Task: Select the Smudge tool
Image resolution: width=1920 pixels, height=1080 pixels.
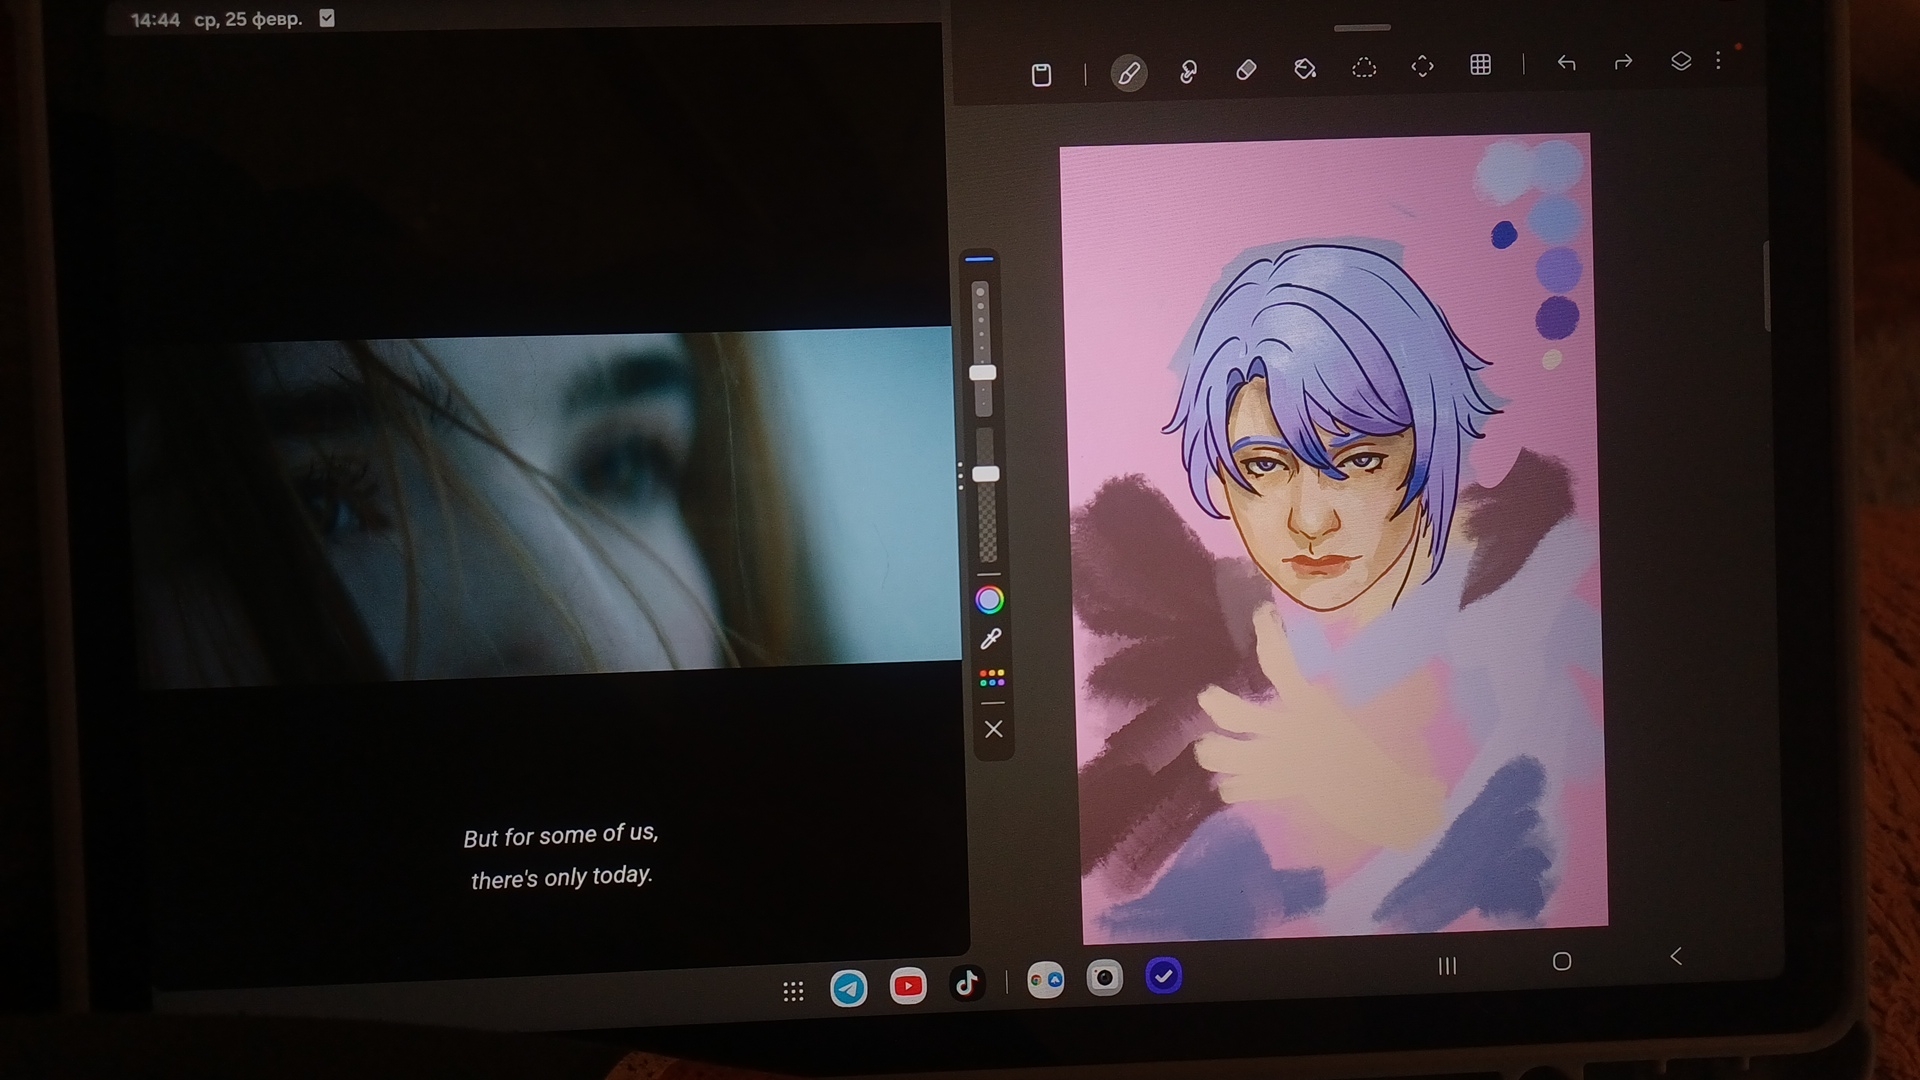Action: click(x=1188, y=71)
